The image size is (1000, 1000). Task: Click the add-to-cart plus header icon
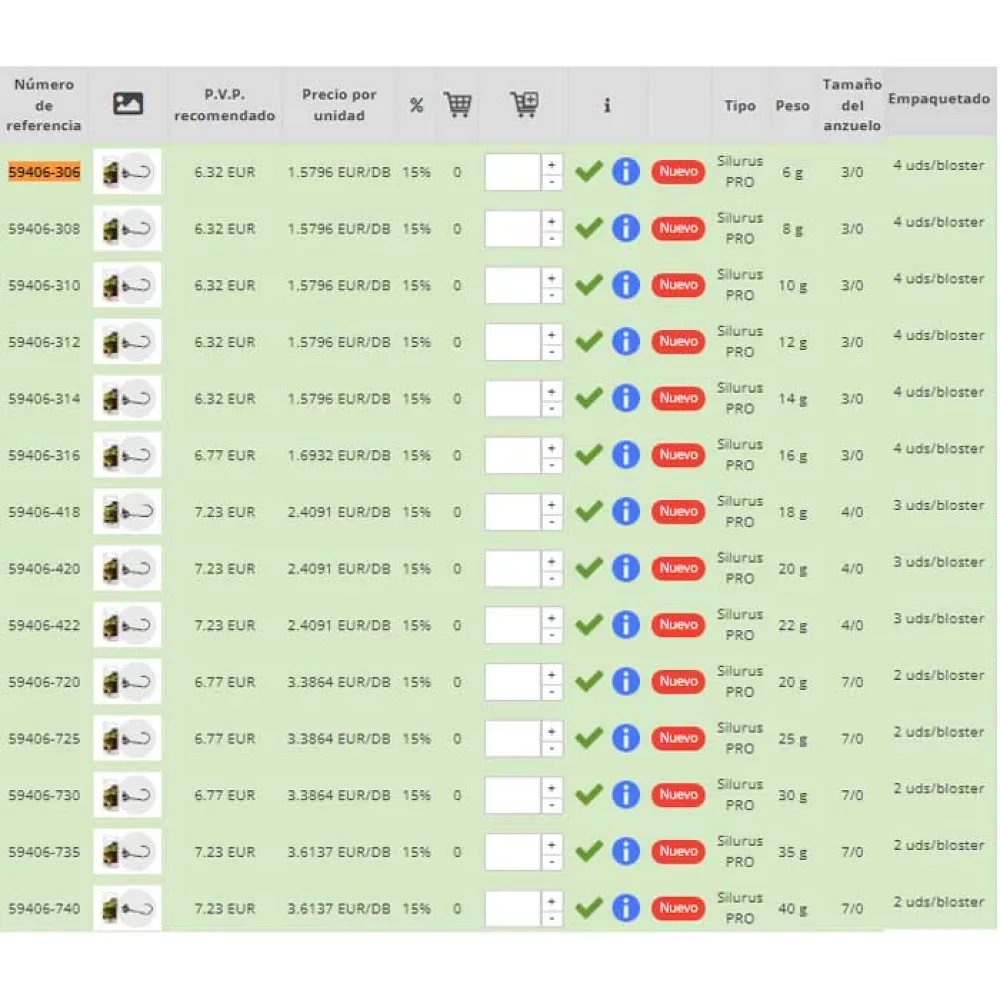tap(524, 105)
